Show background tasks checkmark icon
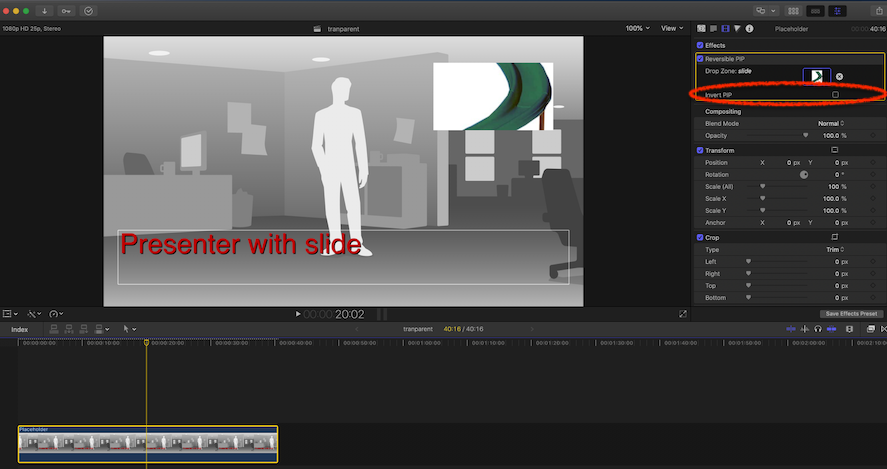 coord(88,11)
